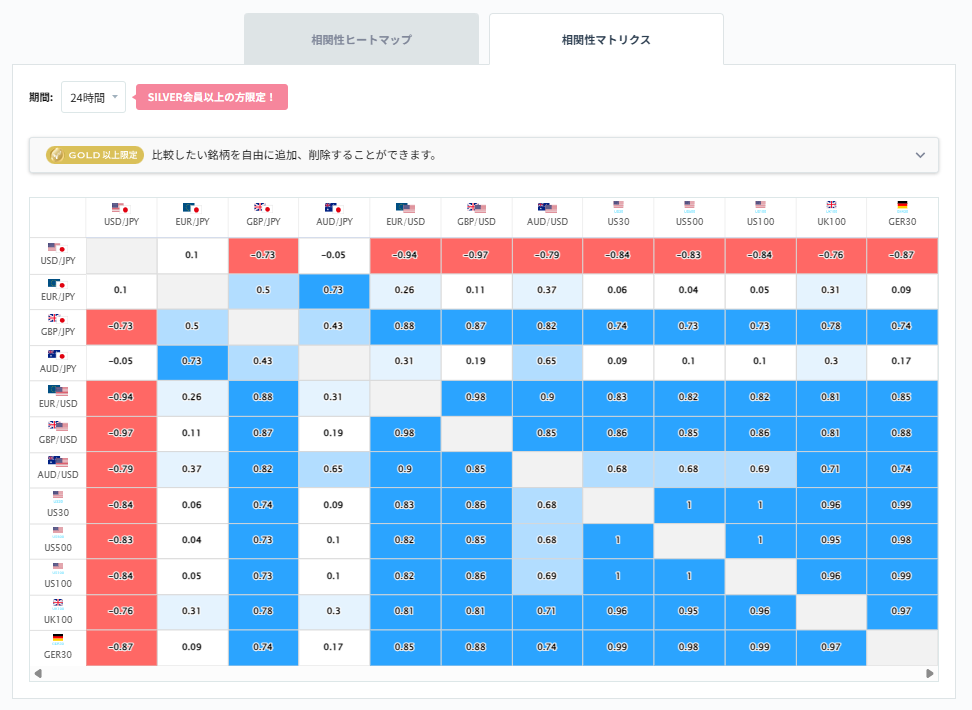The image size is (972, 710).
Task: Select the GBP/JPY row header with UK flag
Action: pos(56,320)
